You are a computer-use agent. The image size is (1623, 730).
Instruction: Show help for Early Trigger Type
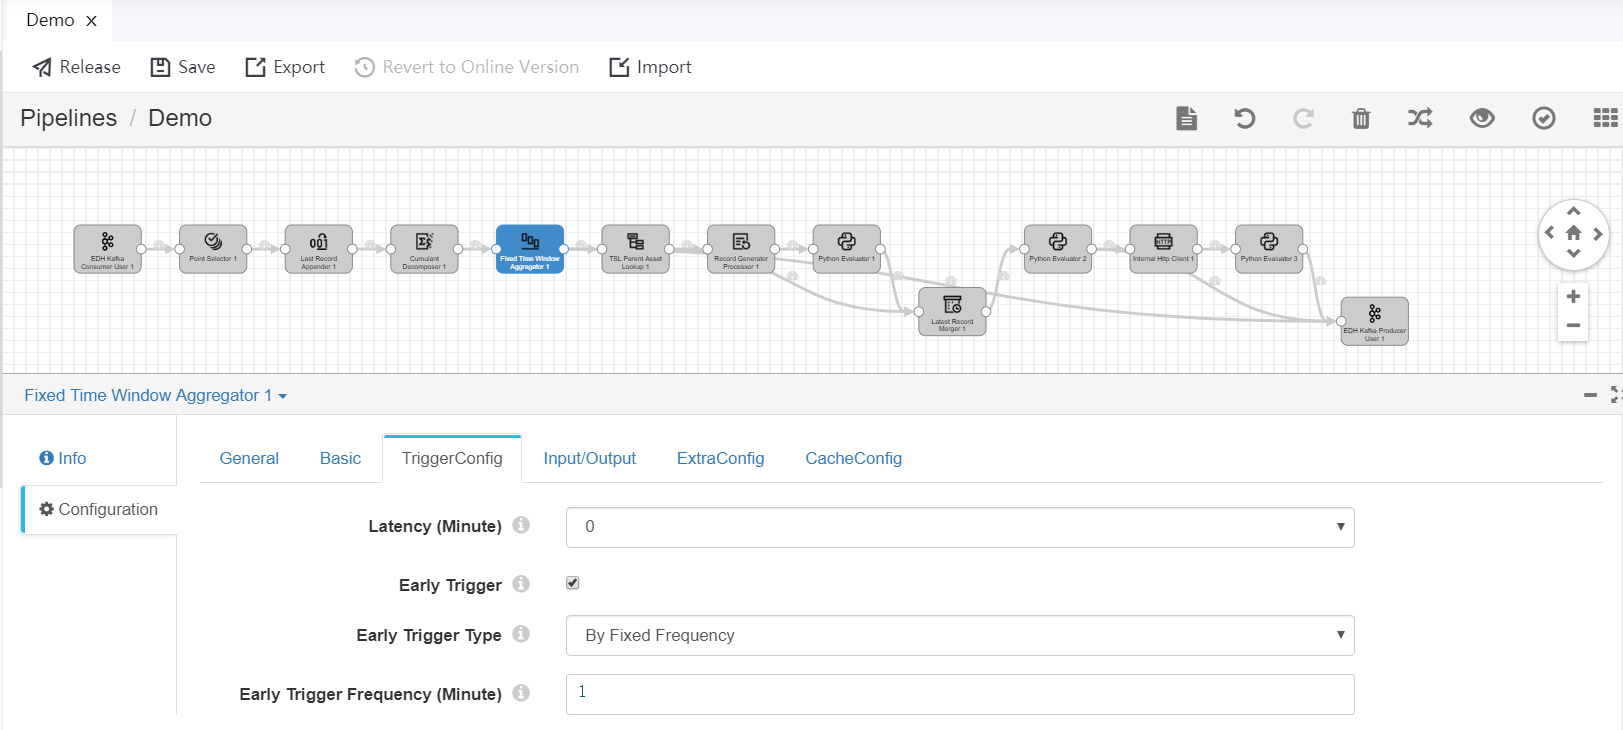point(521,634)
